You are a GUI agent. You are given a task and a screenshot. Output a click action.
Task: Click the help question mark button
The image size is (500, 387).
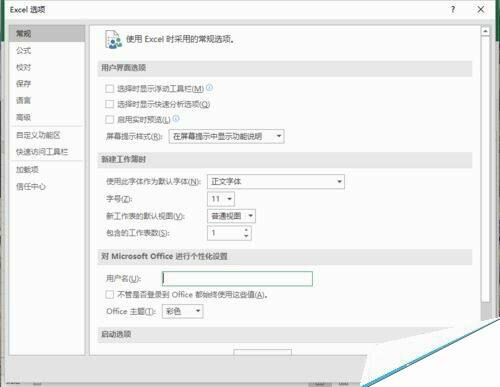point(453,10)
